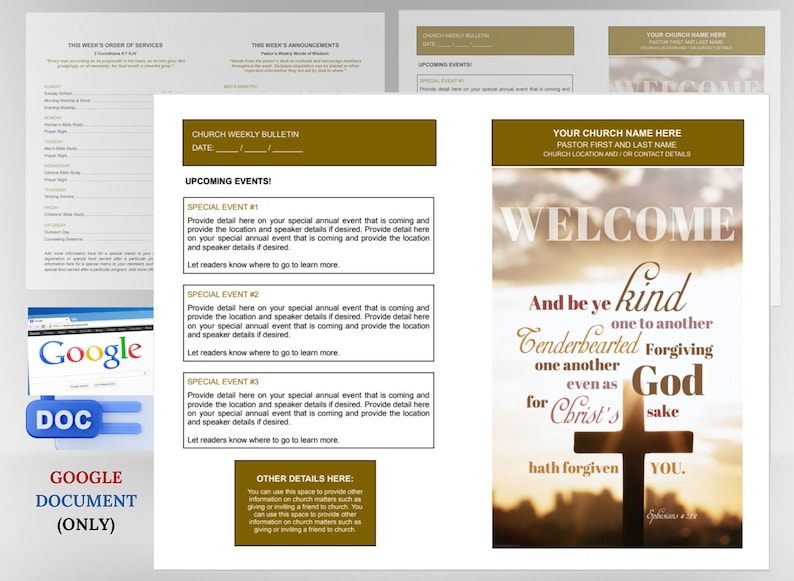
Task: Click the blue DOC icon badge
Action: click(x=64, y=418)
